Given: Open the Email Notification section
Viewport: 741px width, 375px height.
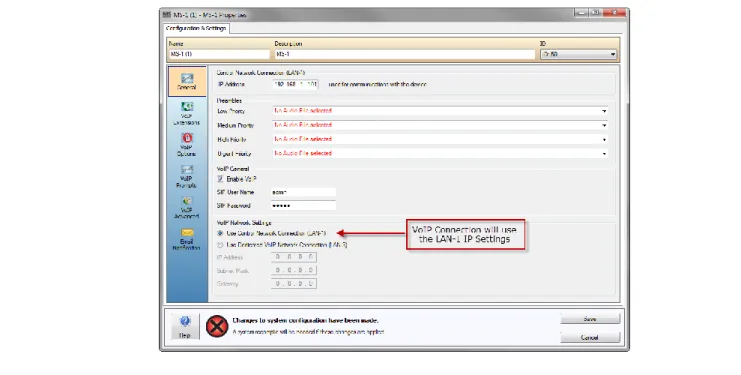Looking at the screenshot, I should coord(187,239).
